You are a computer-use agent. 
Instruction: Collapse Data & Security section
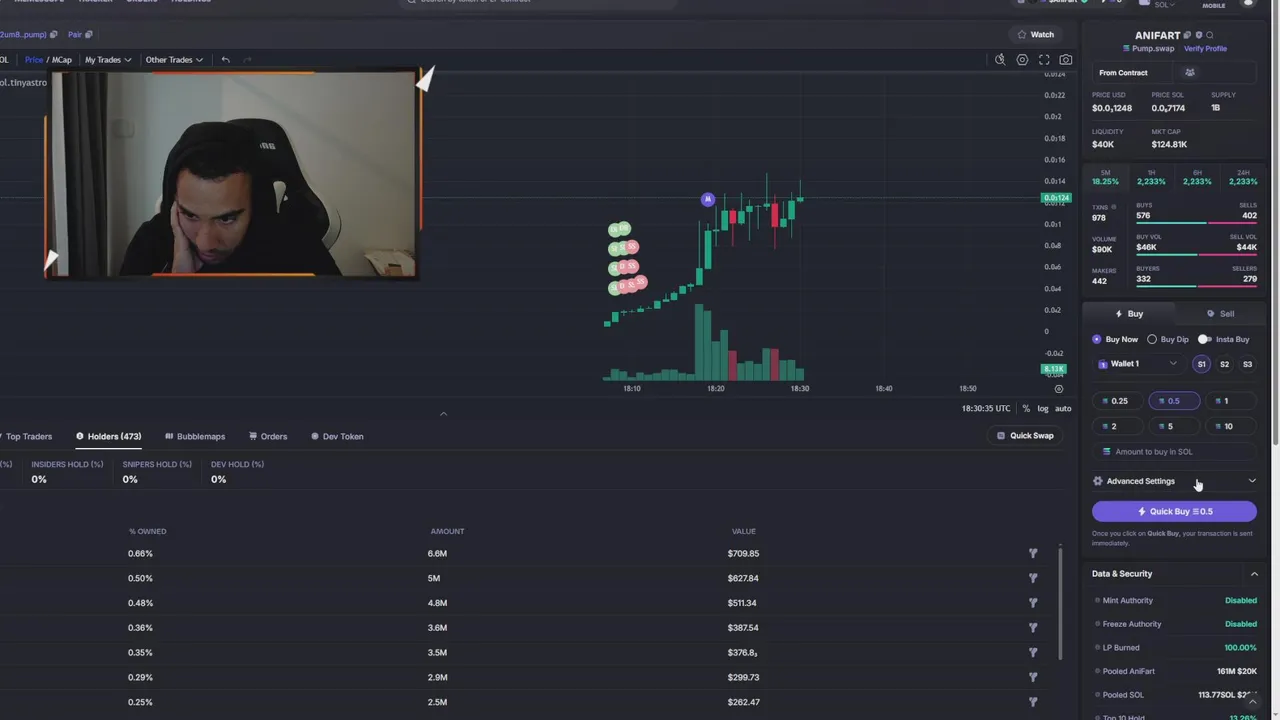tap(1254, 574)
